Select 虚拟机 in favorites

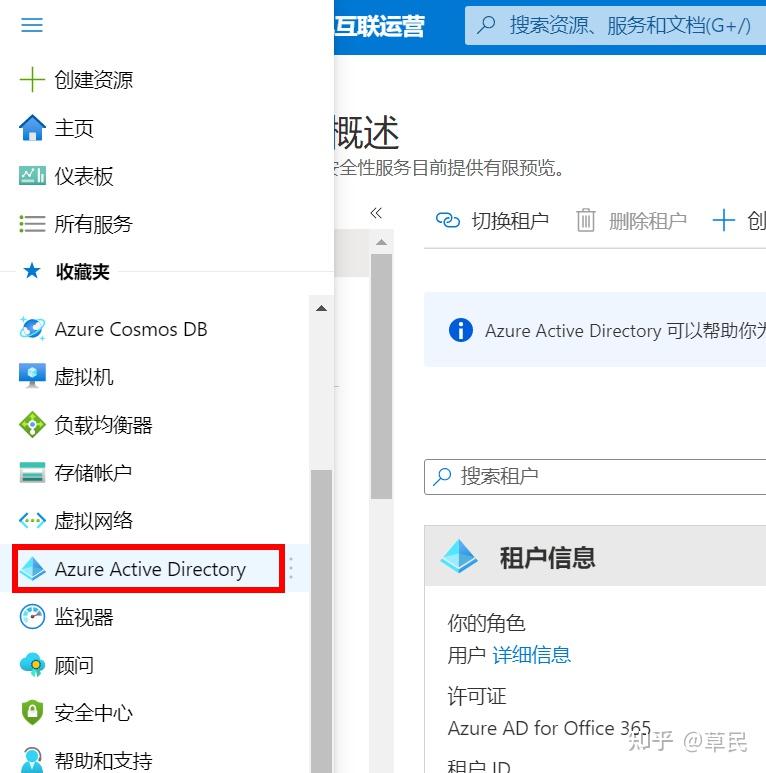point(84,377)
